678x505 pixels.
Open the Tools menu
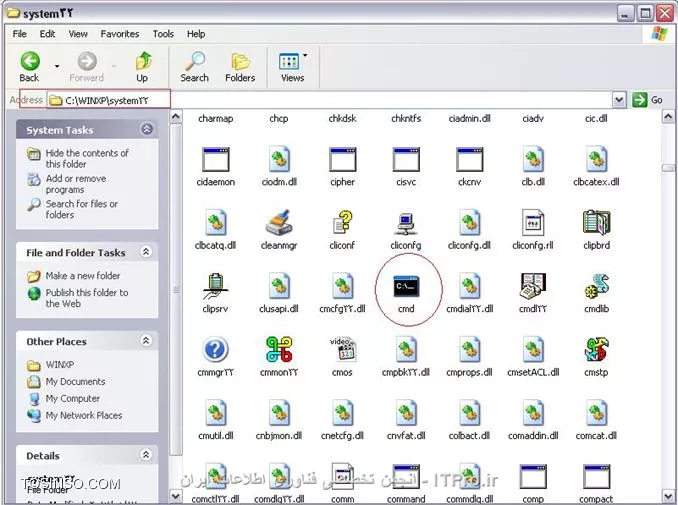163,34
